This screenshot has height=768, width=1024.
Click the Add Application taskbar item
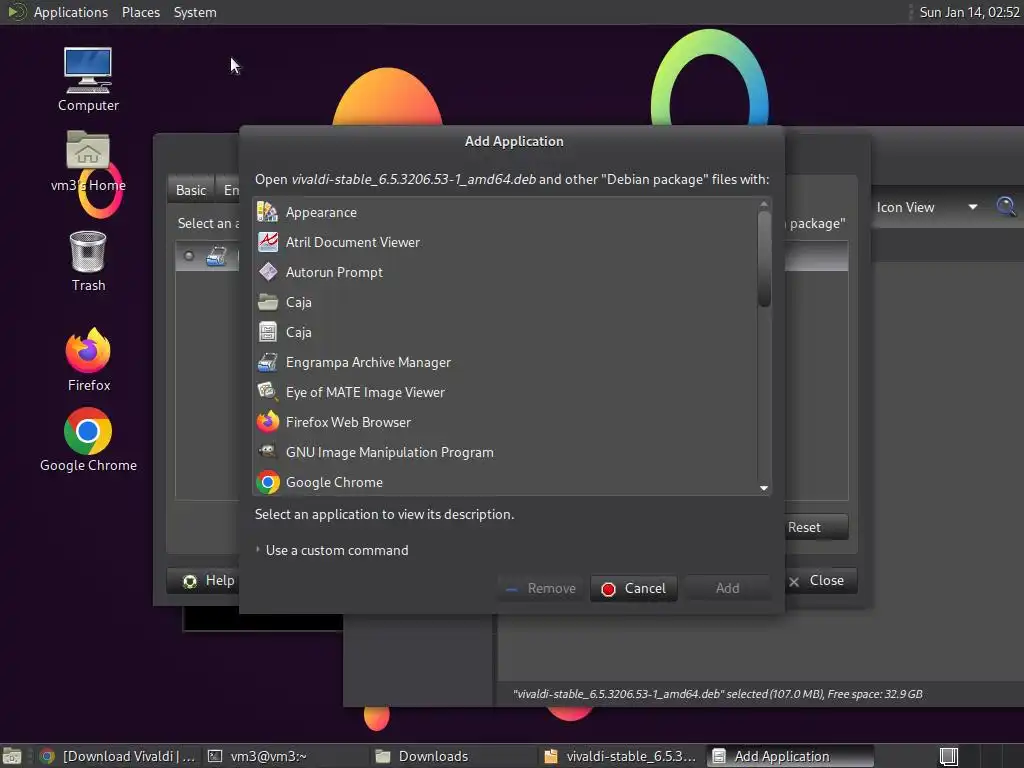point(790,756)
